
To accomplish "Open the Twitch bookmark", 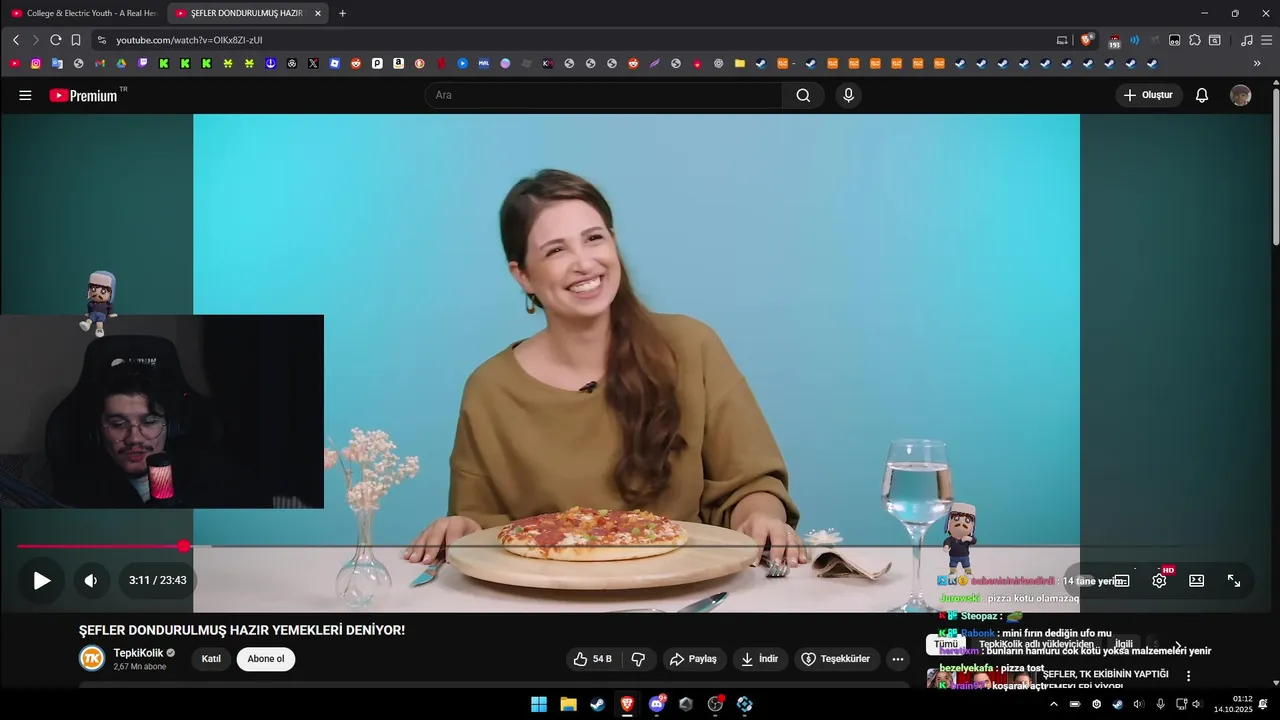I will coord(143,63).
